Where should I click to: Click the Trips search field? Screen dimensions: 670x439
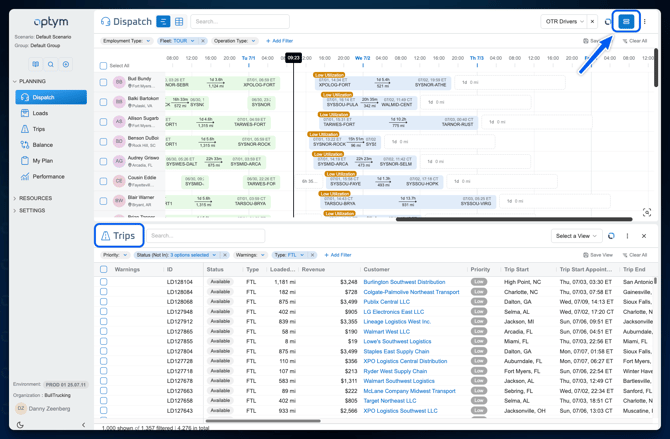click(206, 236)
